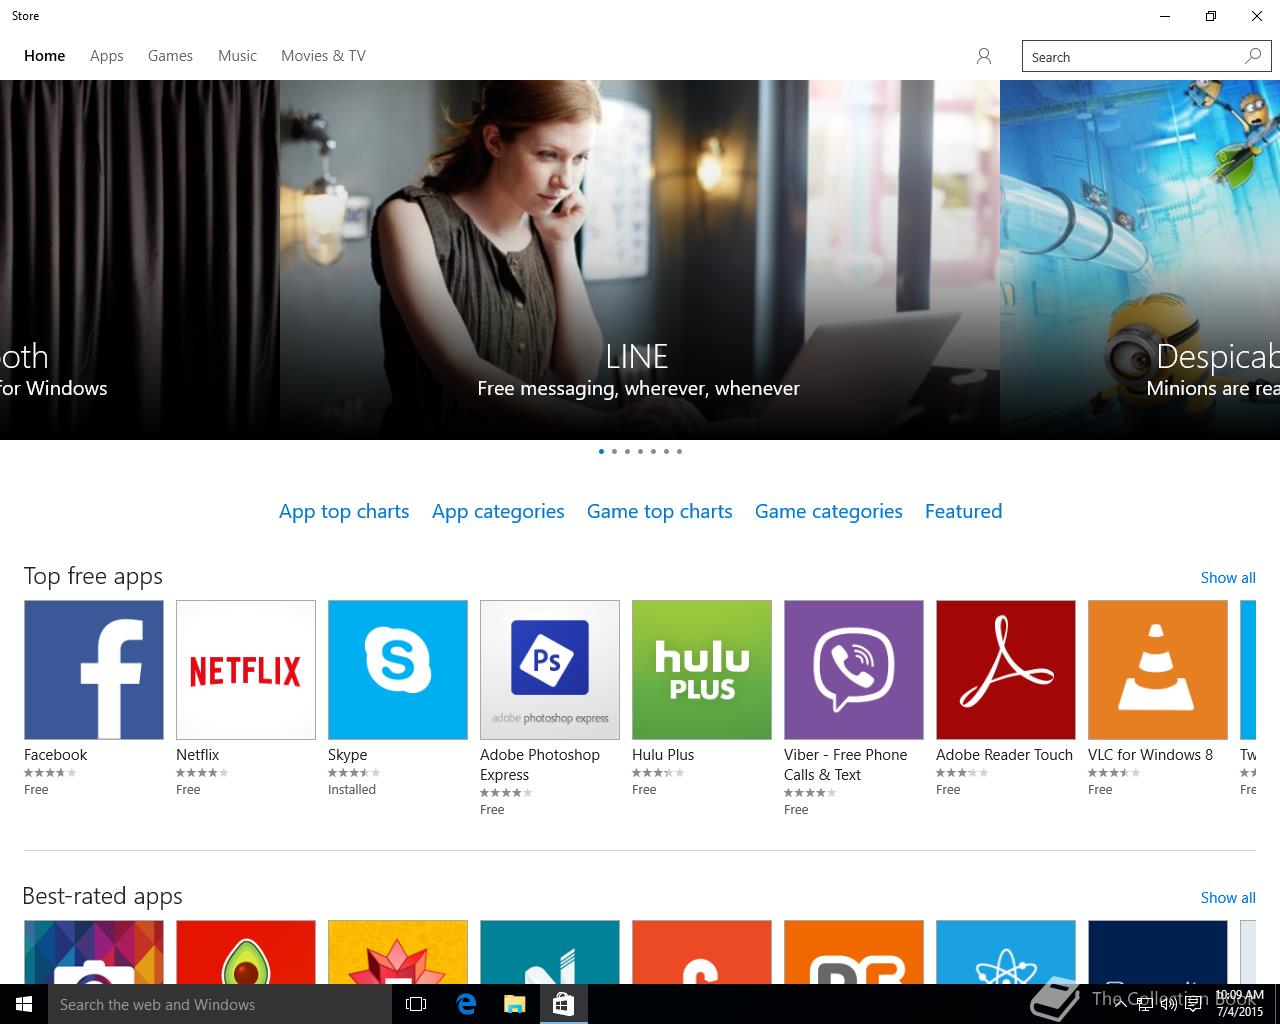Click the Hulu Plus app name
This screenshot has width=1280, height=1024.
(663, 755)
